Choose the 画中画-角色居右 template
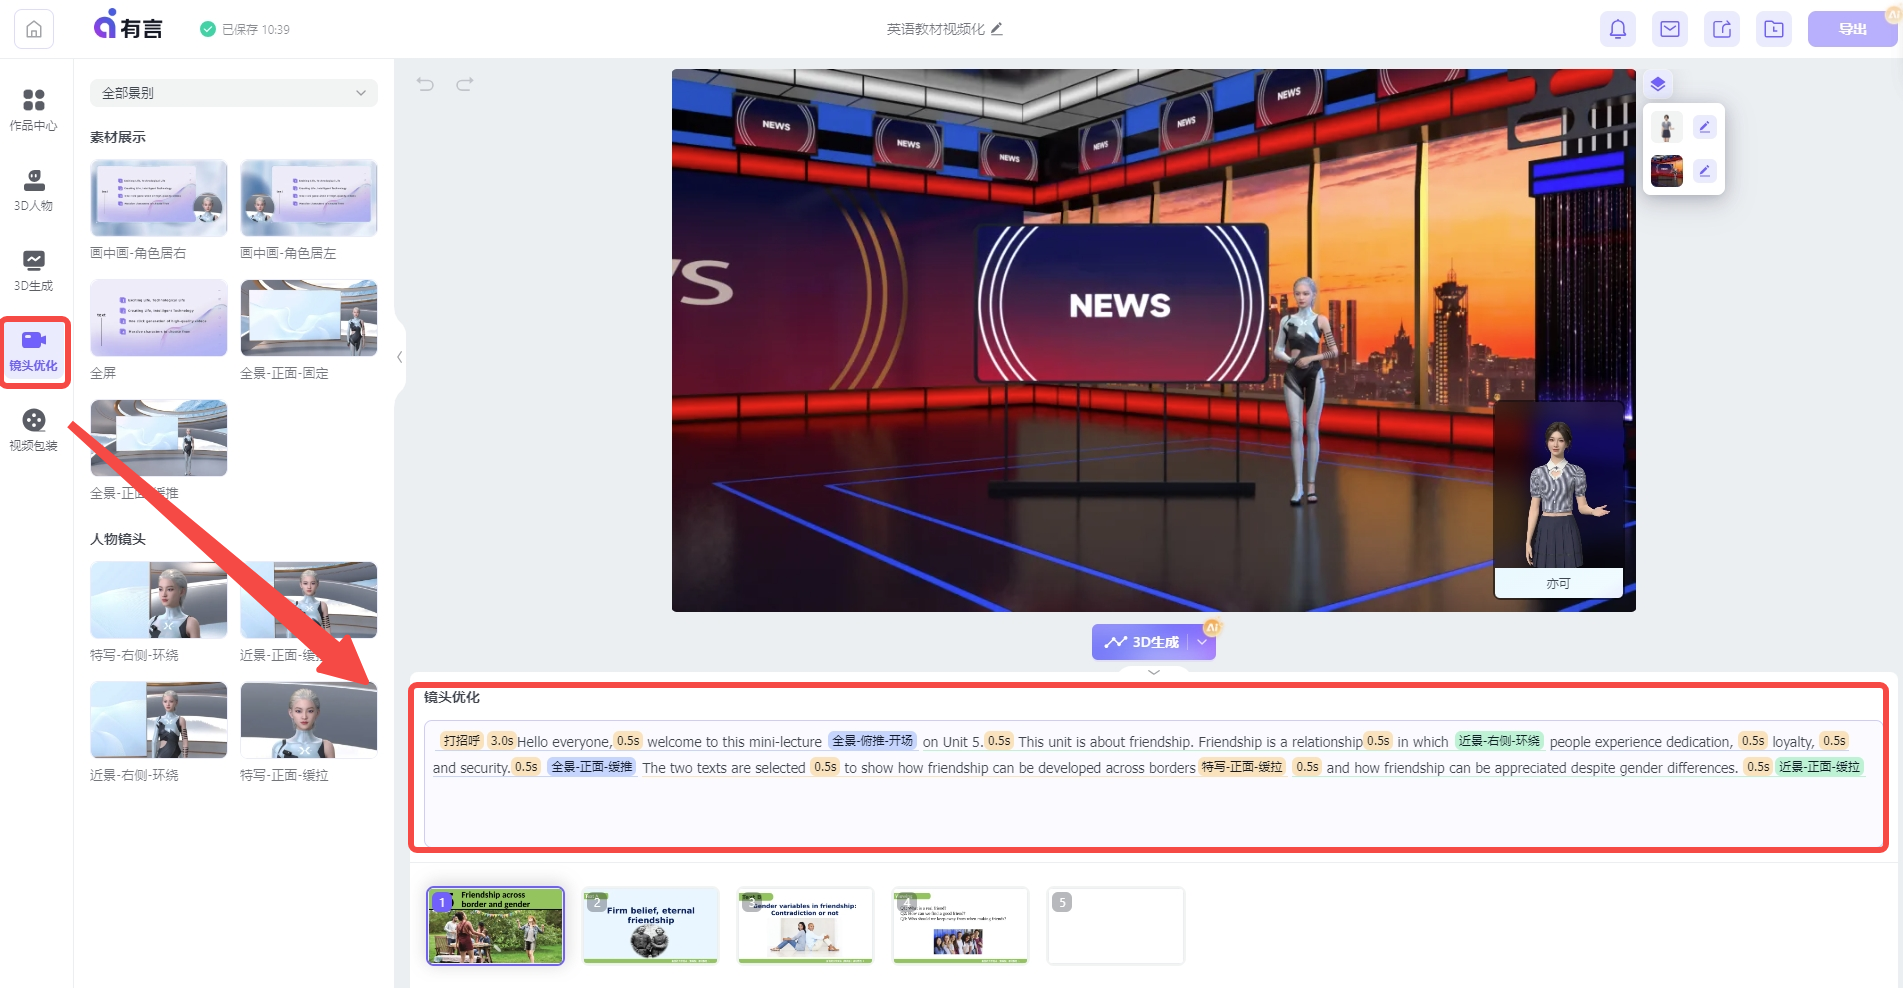This screenshot has width=1903, height=988. click(x=159, y=198)
